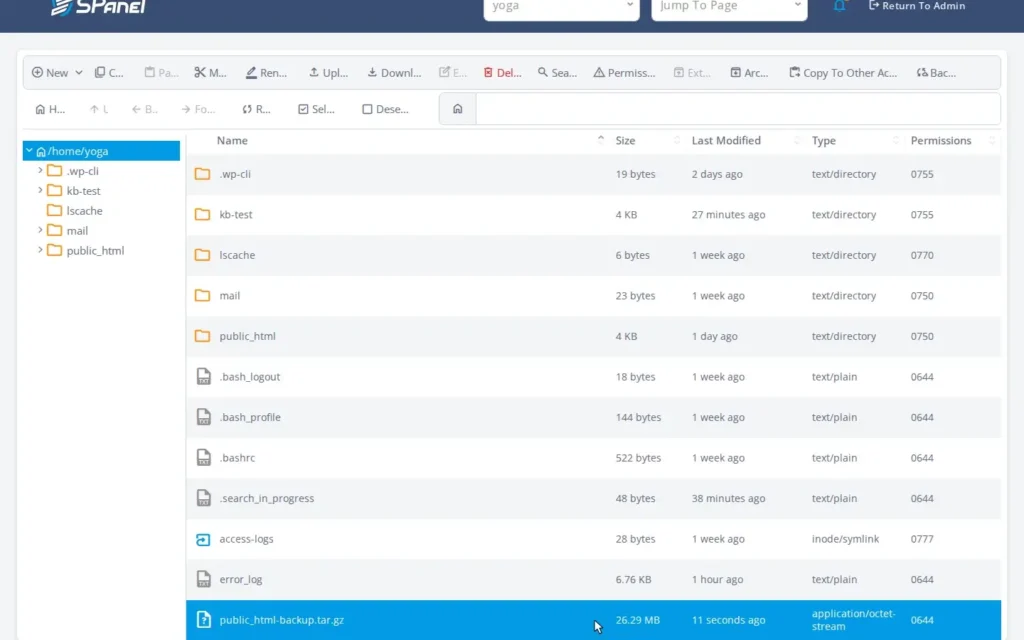Sort by Permissions column header
The height and width of the screenshot is (640, 1024).
coord(941,140)
